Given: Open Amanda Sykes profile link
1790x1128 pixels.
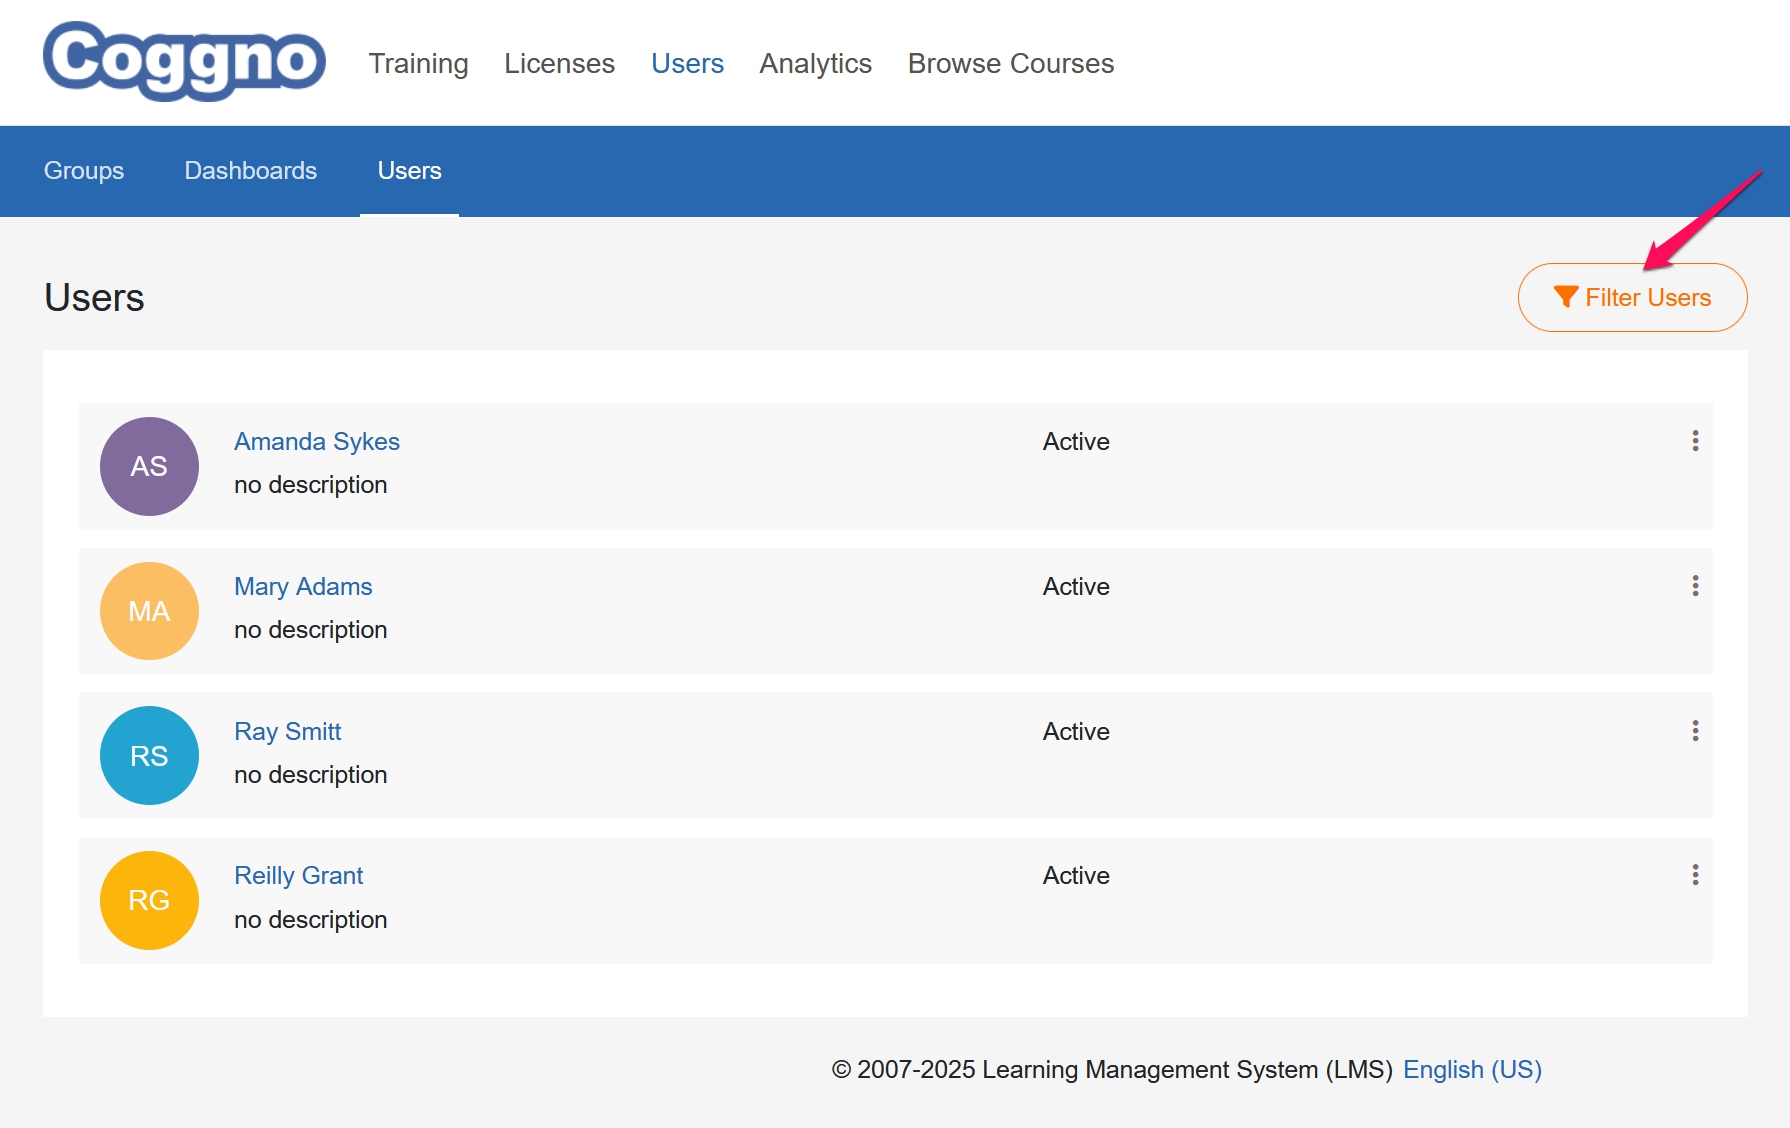Looking at the screenshot, I should pyautogui.click(x=317, y=442).
